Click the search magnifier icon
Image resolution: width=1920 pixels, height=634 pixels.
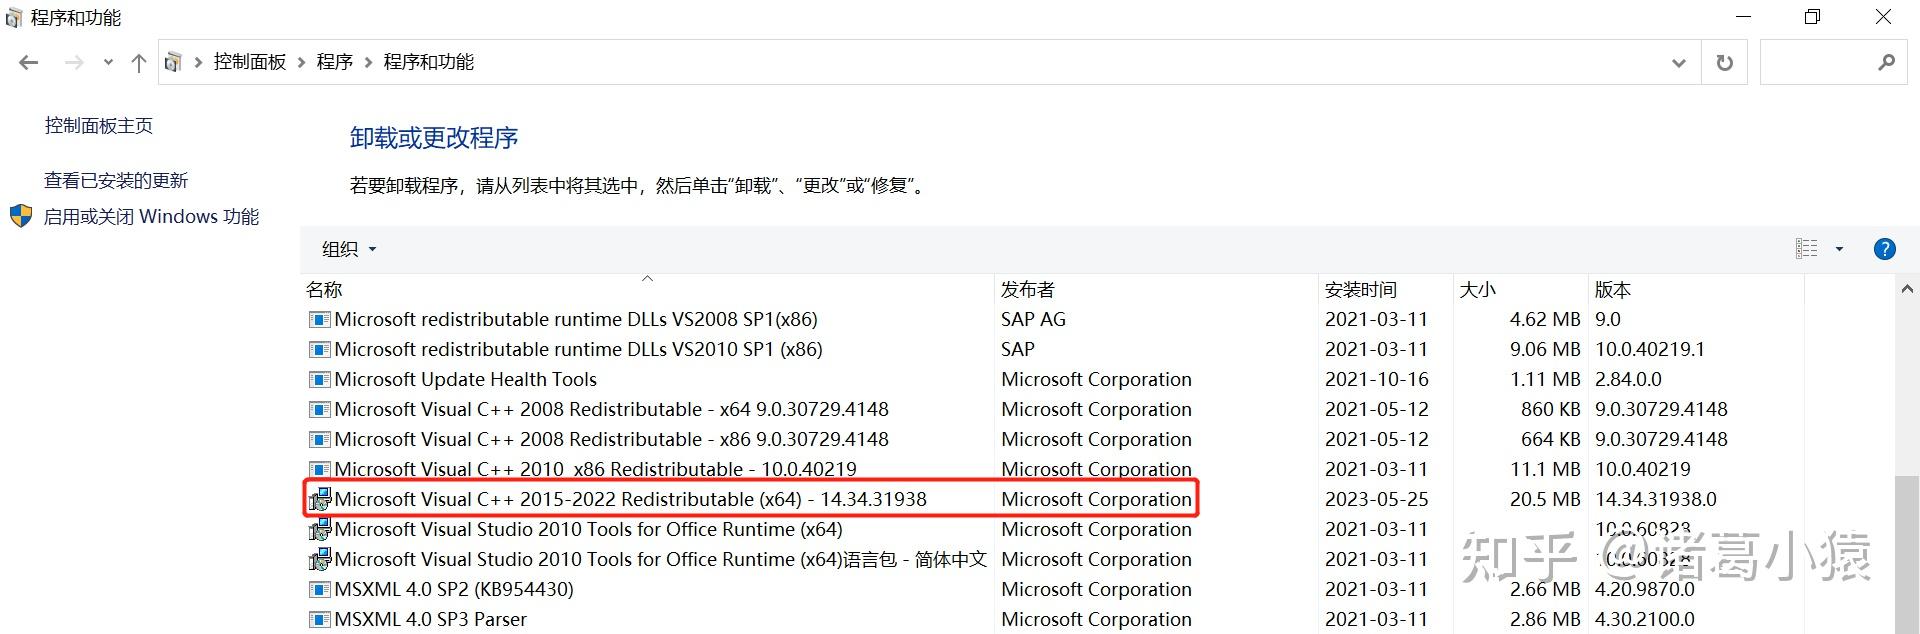point(1886,62)
